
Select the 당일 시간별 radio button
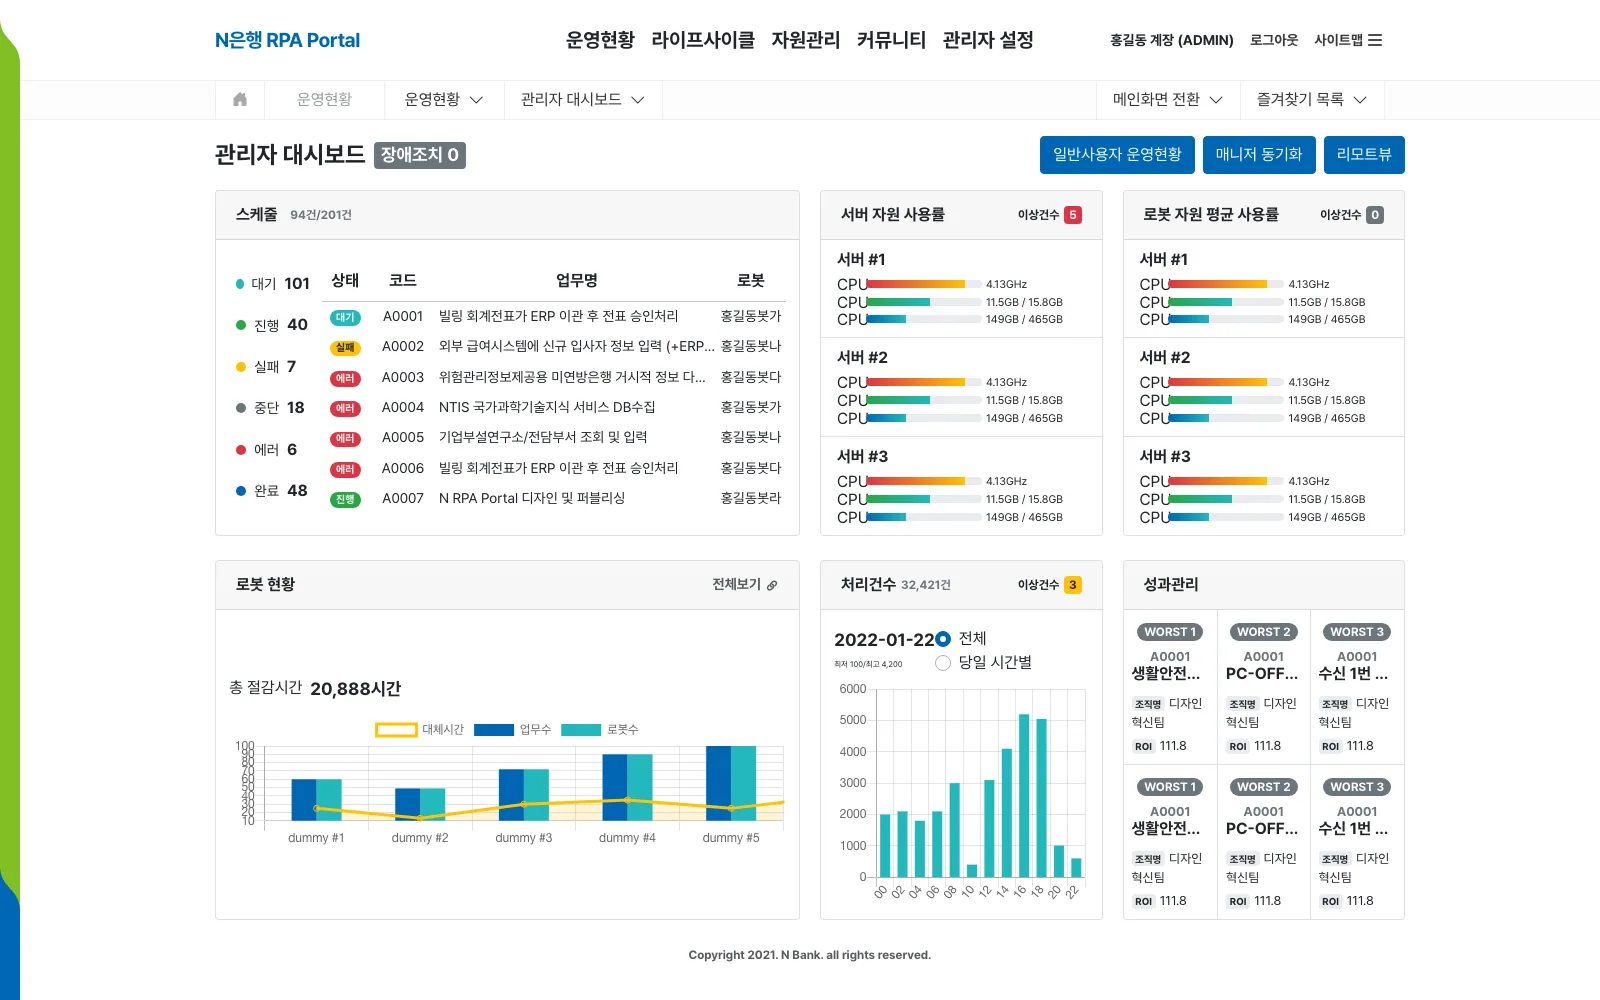coord(943,662)
